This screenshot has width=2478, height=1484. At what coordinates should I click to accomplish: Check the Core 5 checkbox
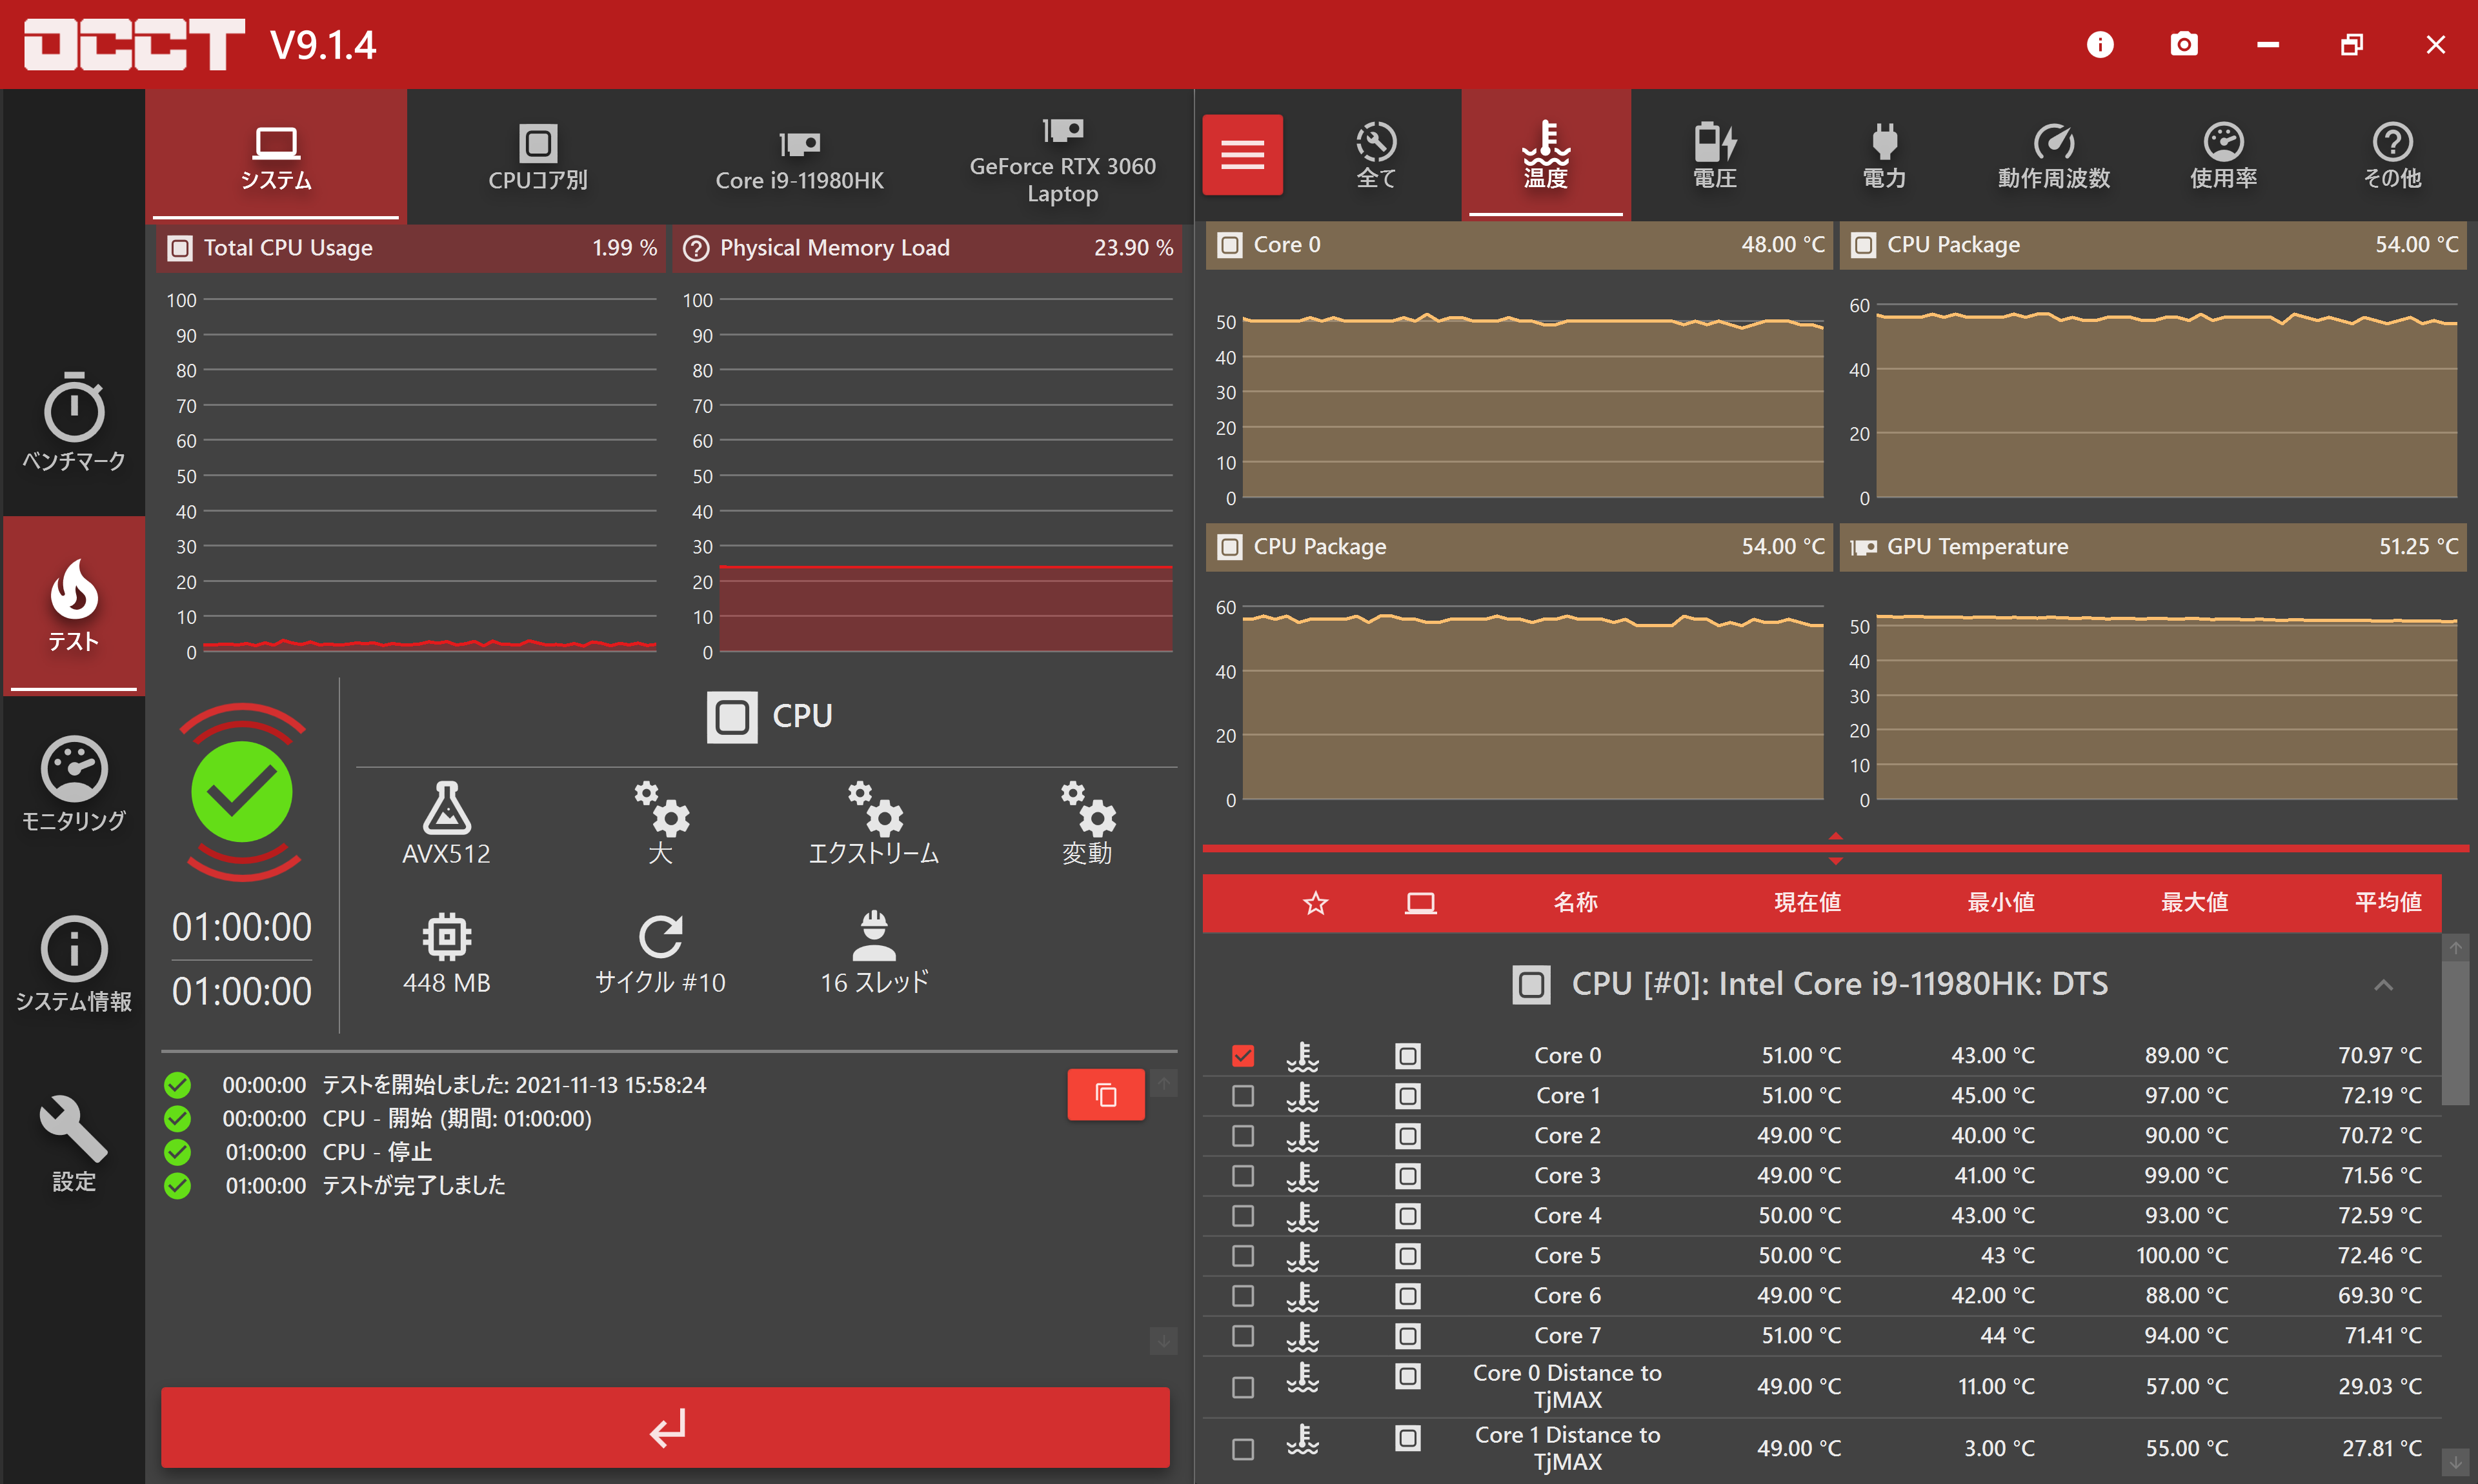[x=1242, y=1256]
